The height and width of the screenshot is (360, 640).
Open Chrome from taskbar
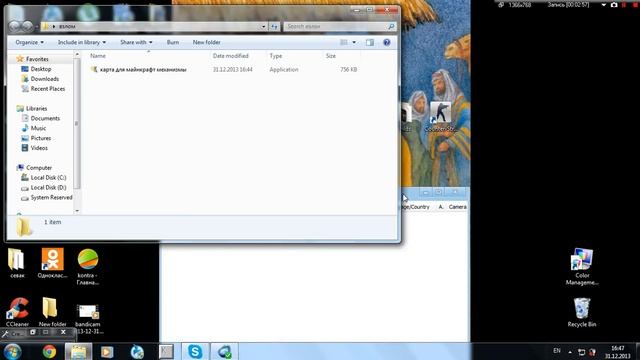[49, 351]
